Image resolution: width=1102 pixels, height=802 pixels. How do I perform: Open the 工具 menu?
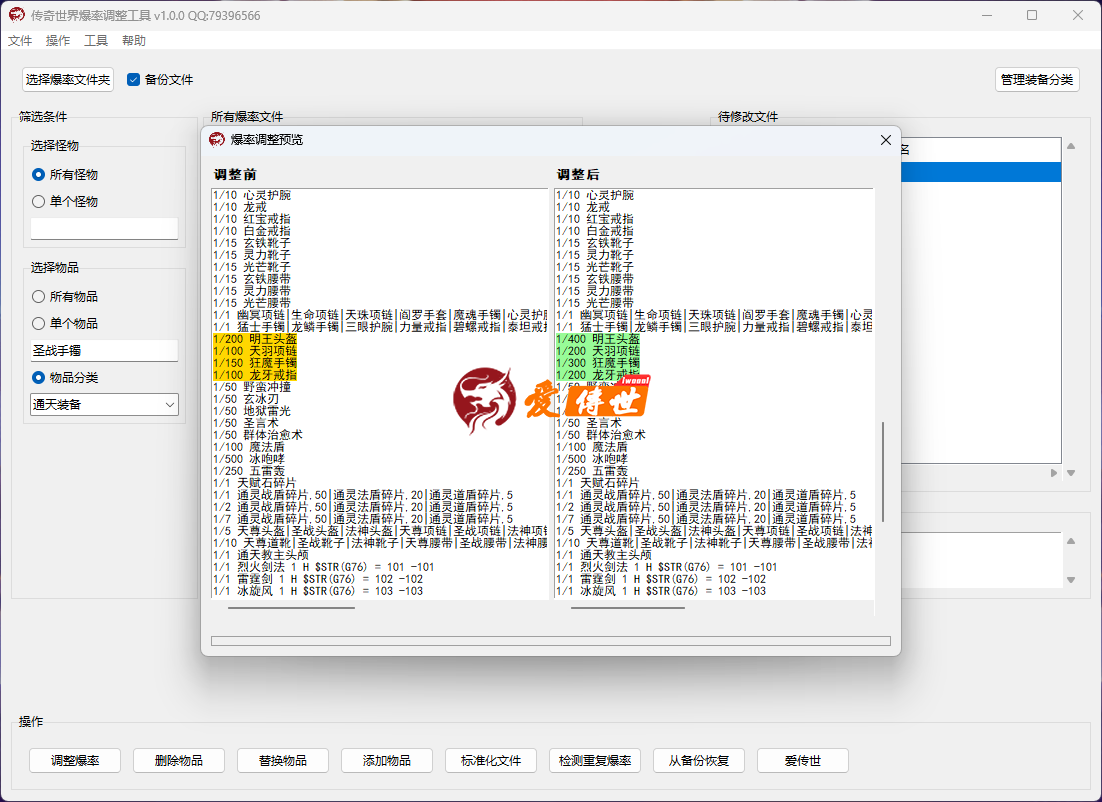96,41
